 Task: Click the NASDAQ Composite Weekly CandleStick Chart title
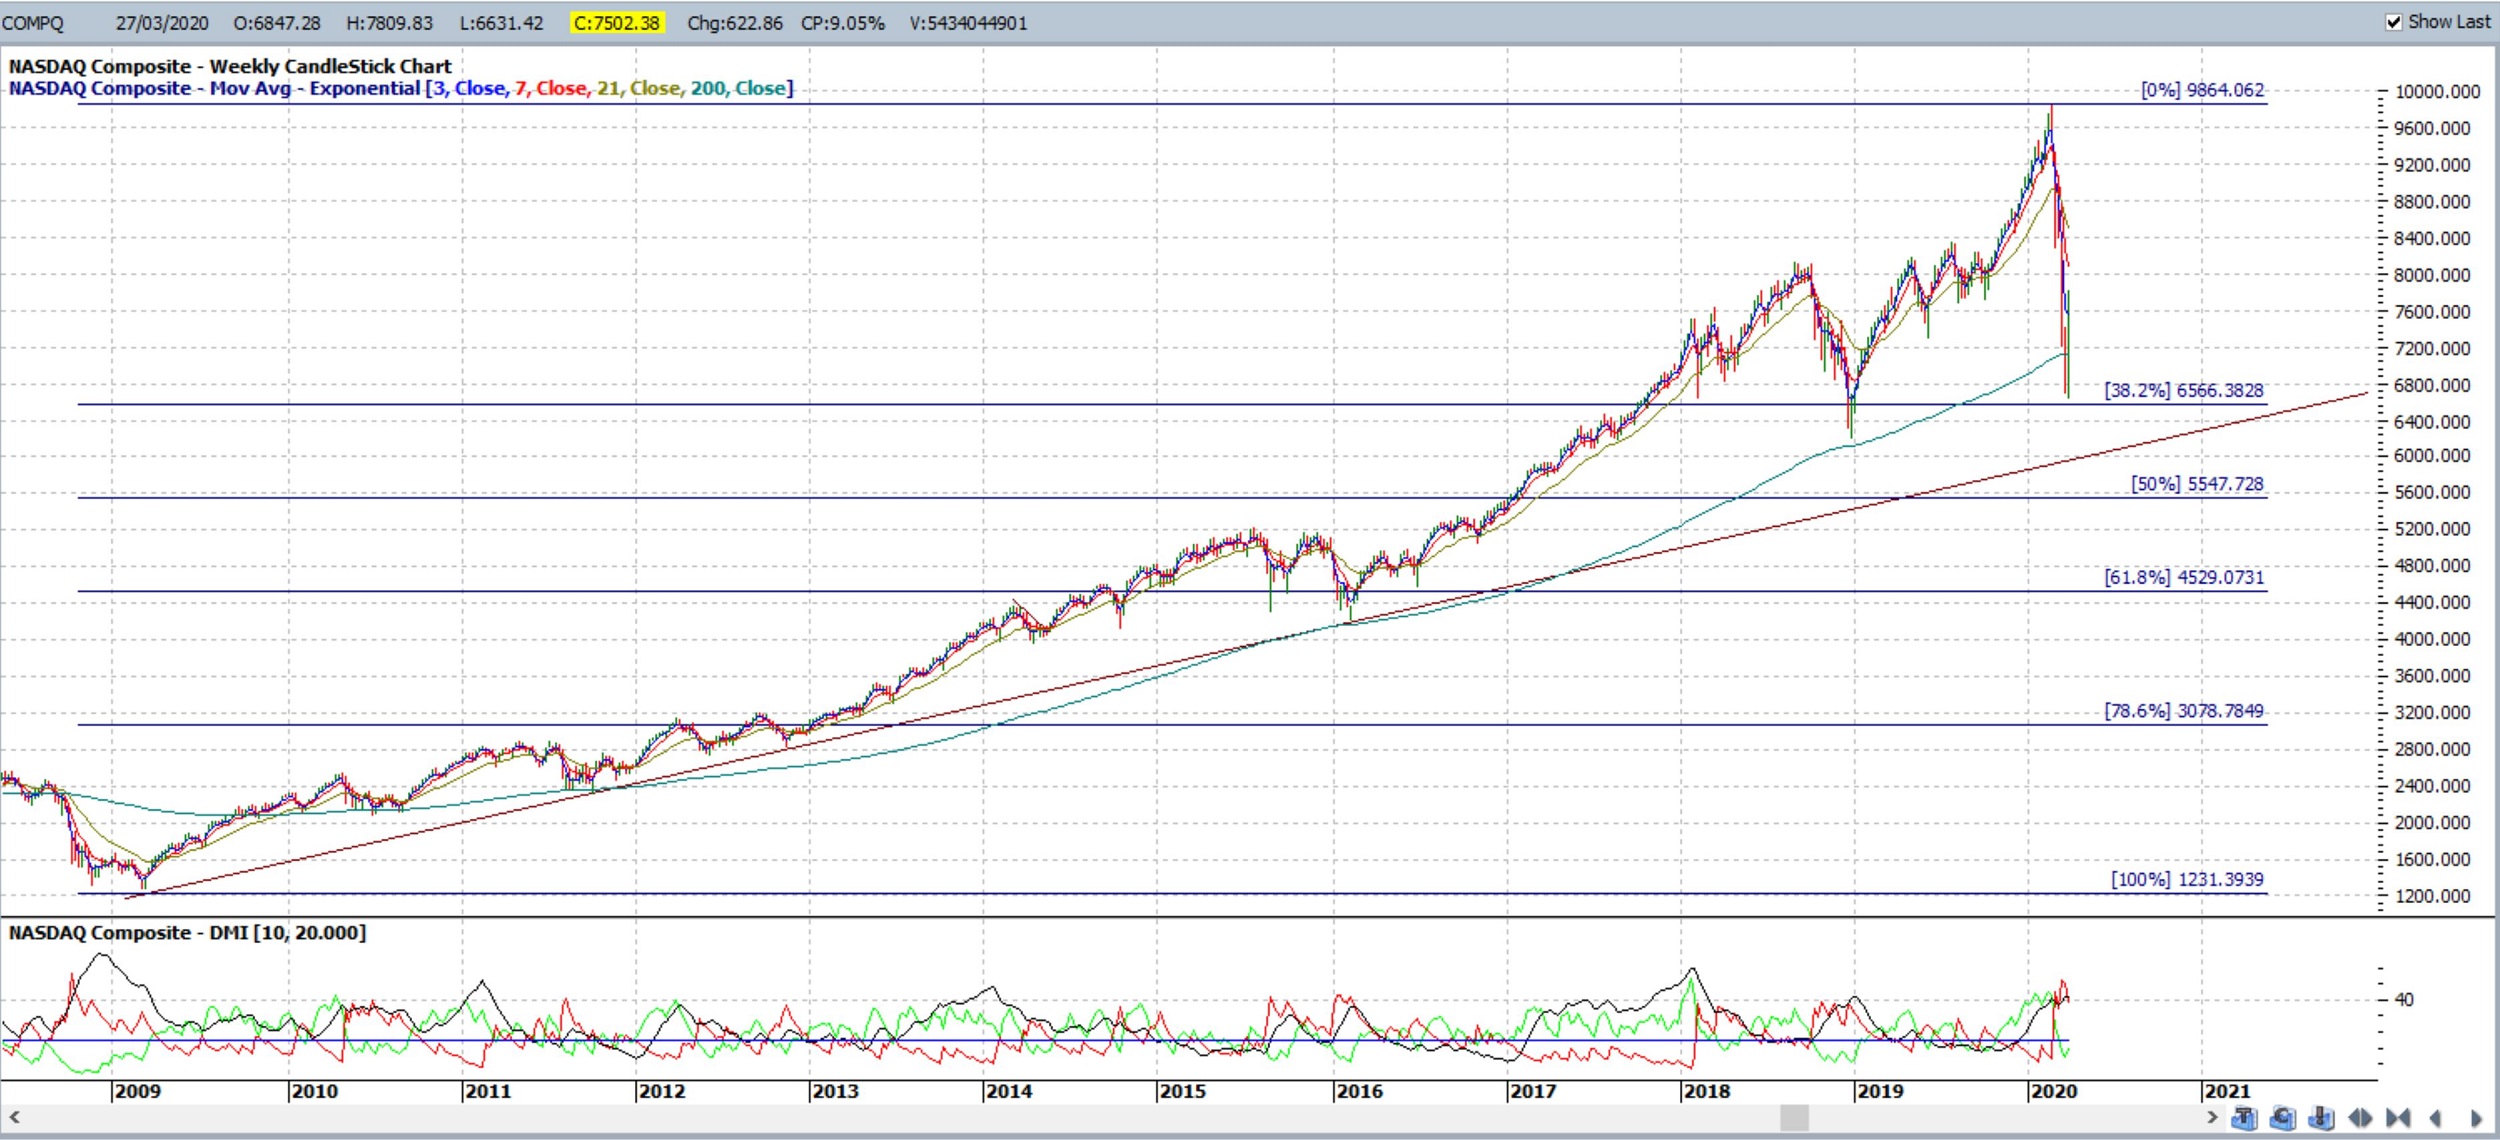[230, 66]
